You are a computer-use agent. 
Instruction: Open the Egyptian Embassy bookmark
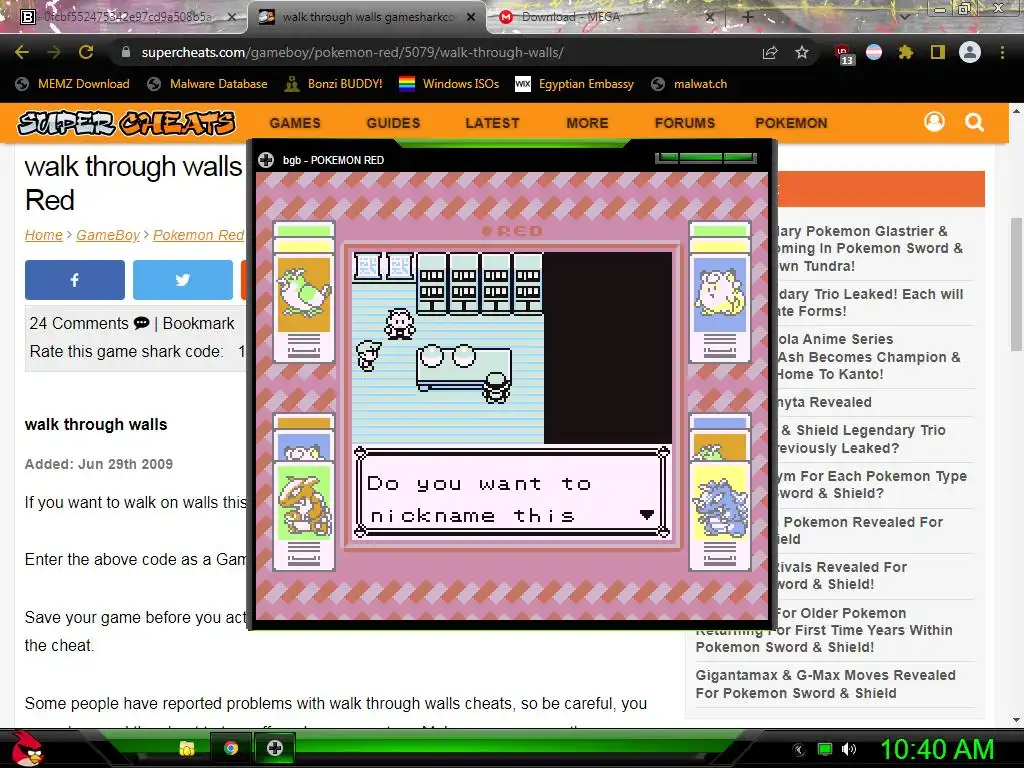pyautogui.click(x=575, y=84)
